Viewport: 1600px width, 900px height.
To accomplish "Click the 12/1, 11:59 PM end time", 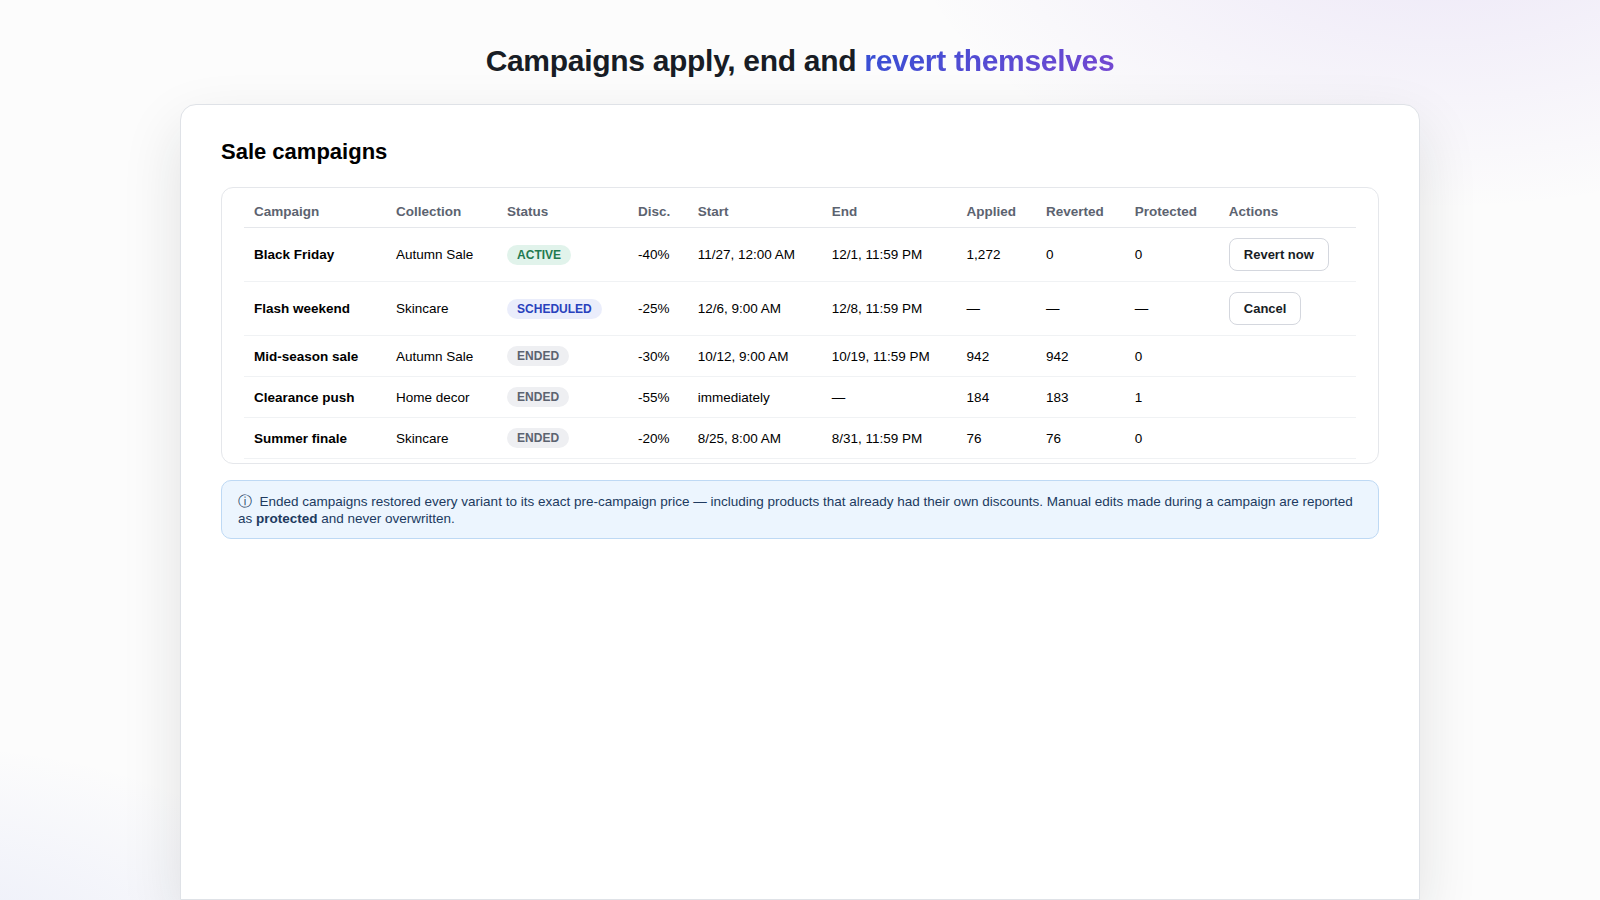I will [877, 255].
